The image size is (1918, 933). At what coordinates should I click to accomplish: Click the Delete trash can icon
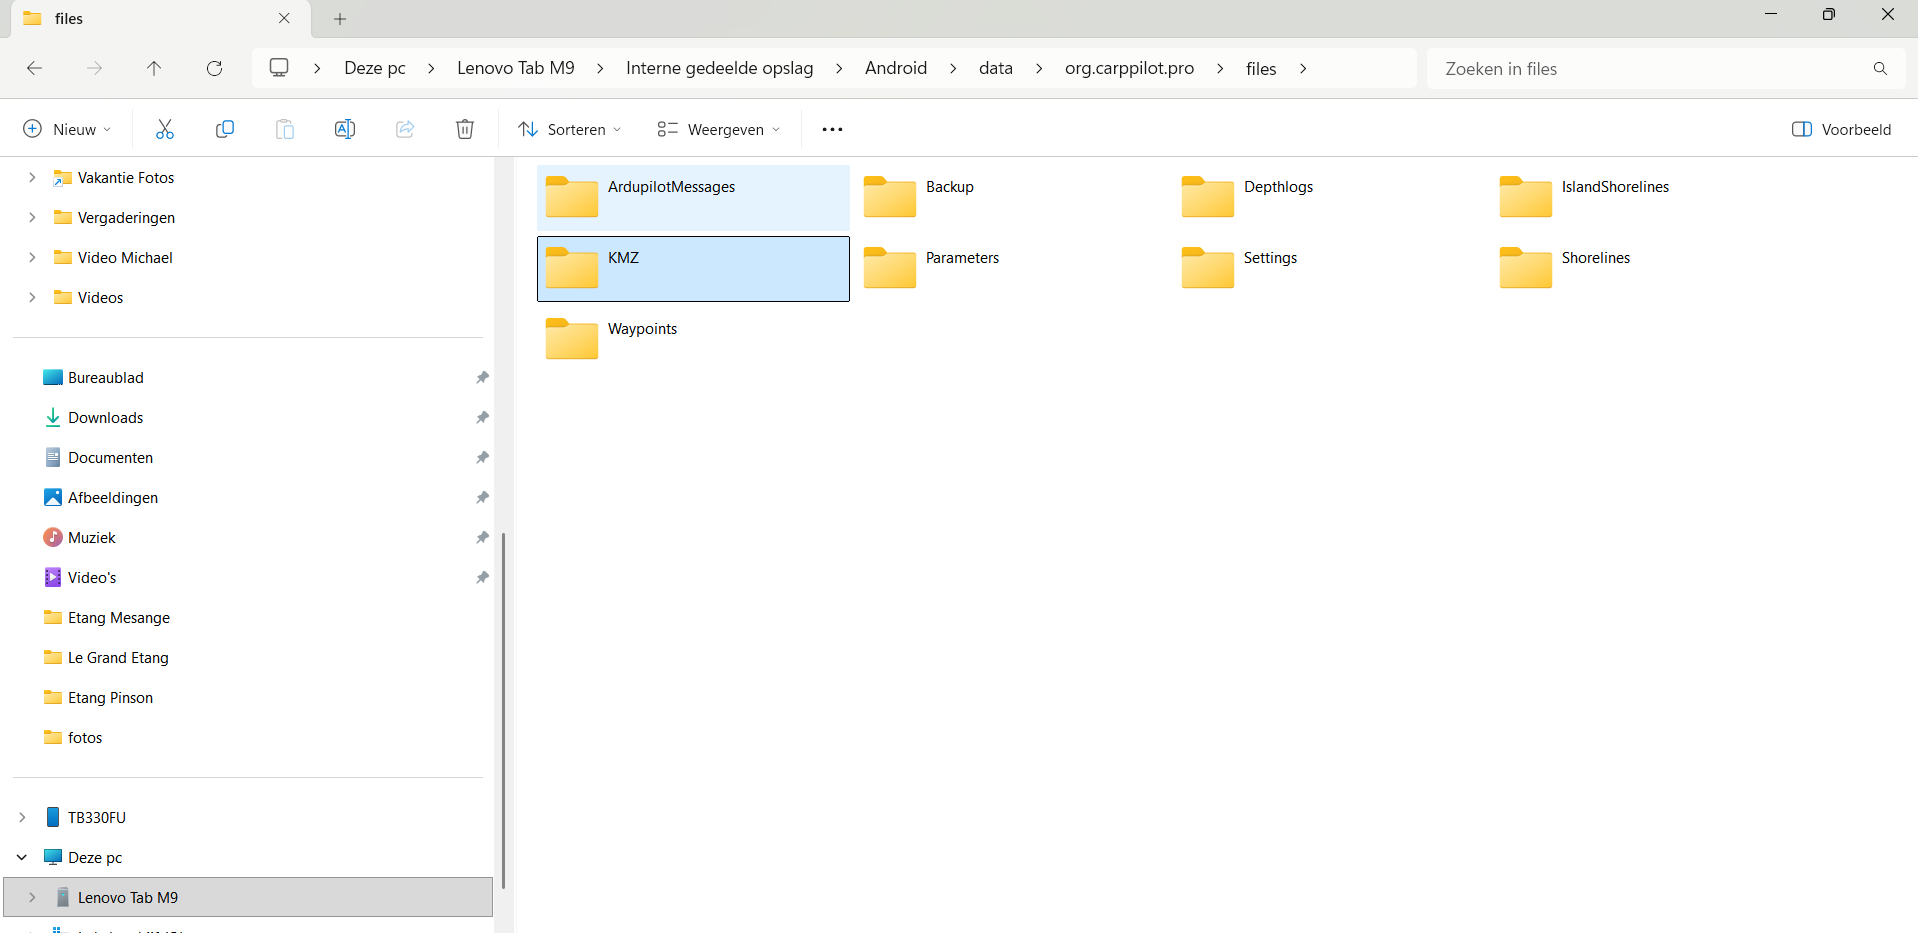tap(465, 129)
